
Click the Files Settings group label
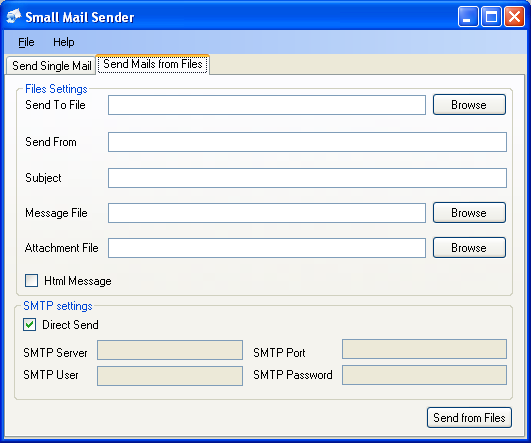coord(56,89)
